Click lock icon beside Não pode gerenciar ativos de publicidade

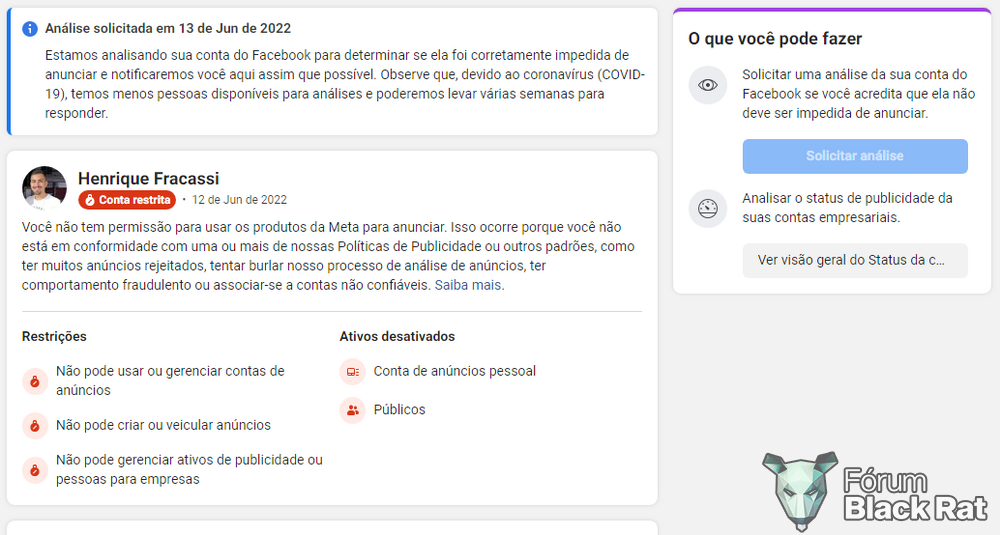pos(35,470)
